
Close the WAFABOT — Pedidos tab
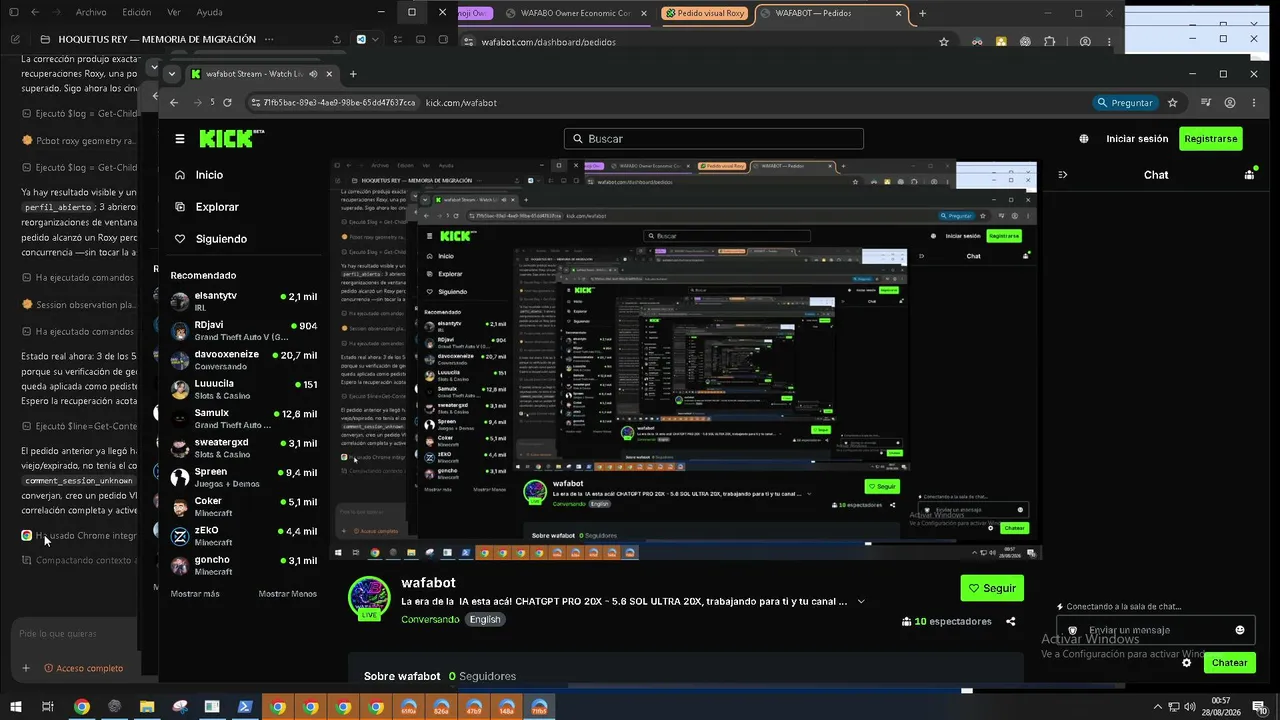898,14
